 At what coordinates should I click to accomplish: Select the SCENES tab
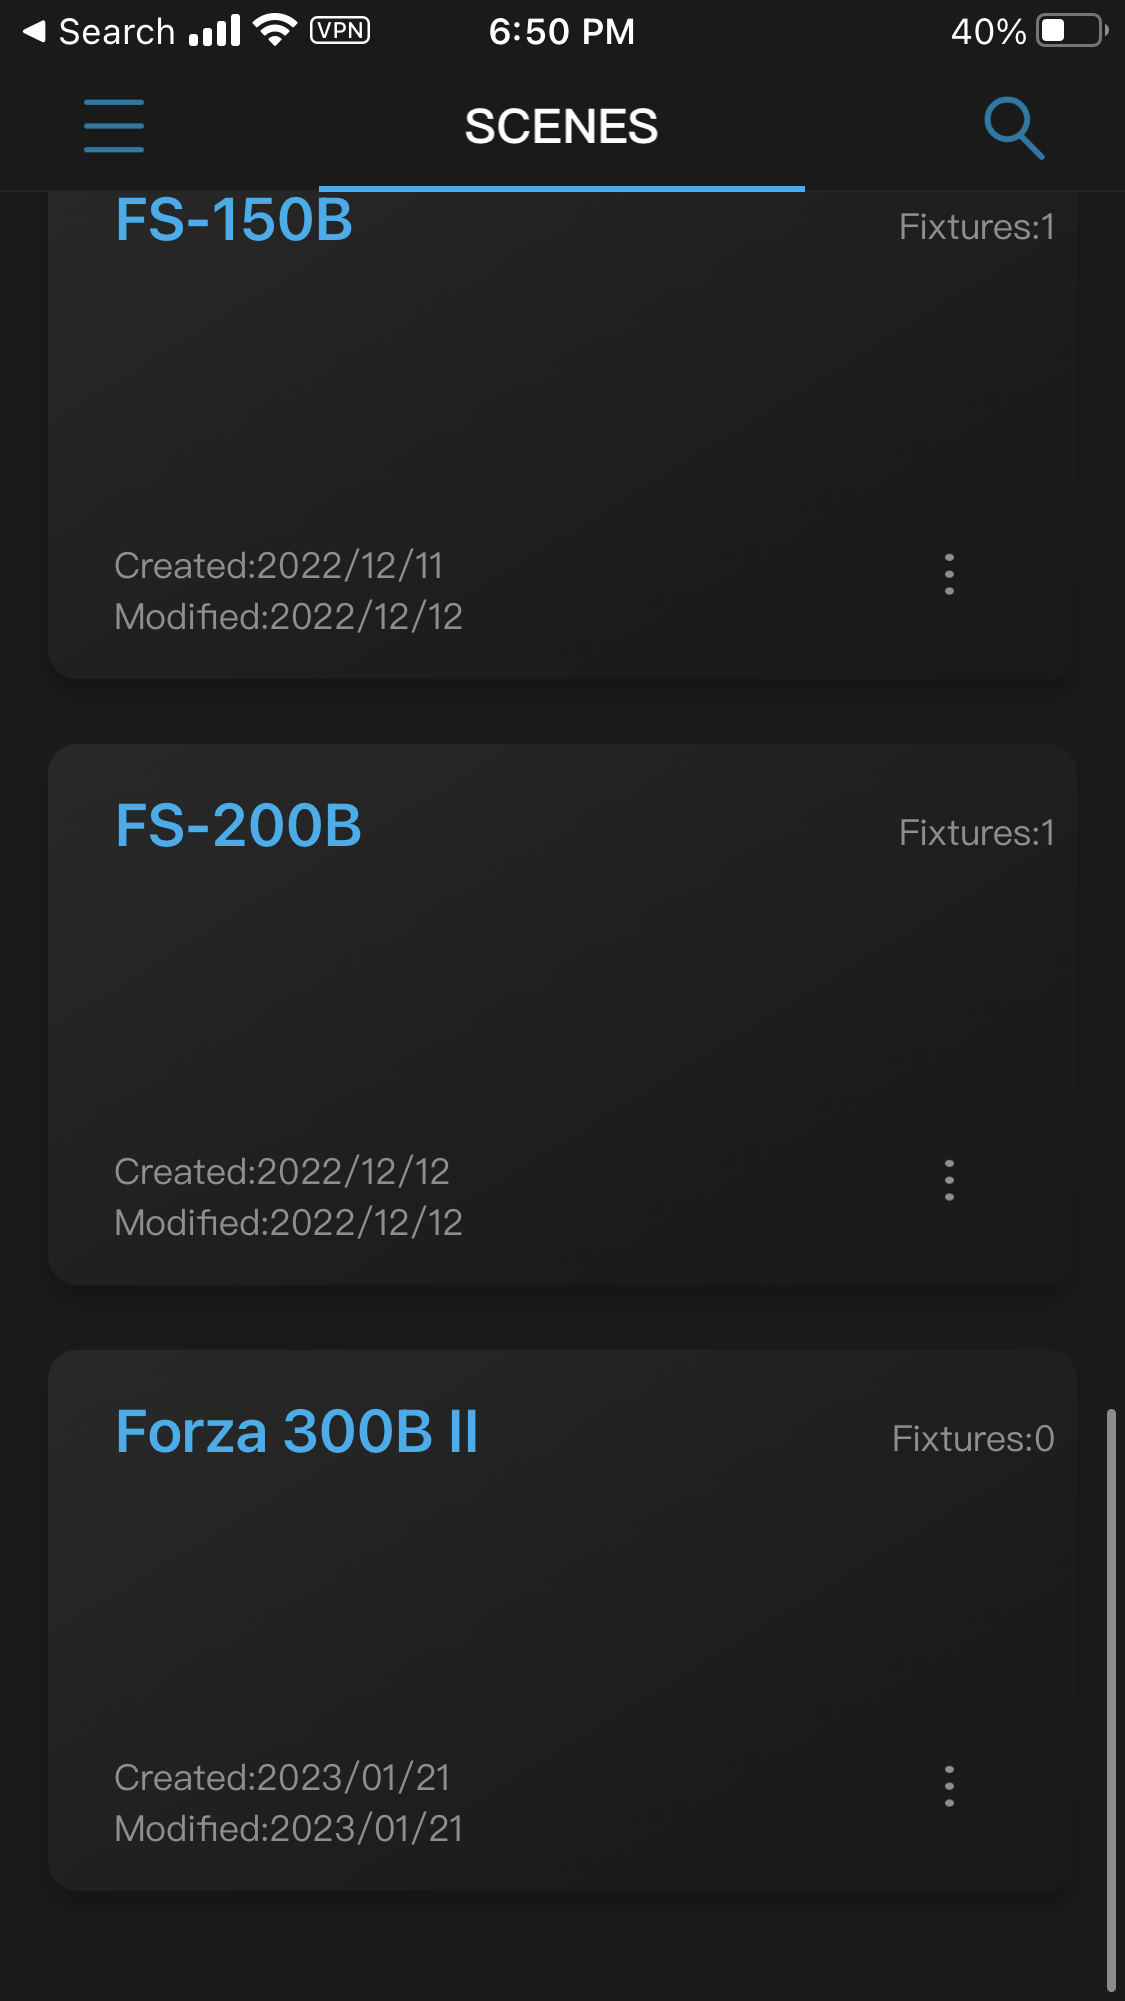click(x=561, y=127)
